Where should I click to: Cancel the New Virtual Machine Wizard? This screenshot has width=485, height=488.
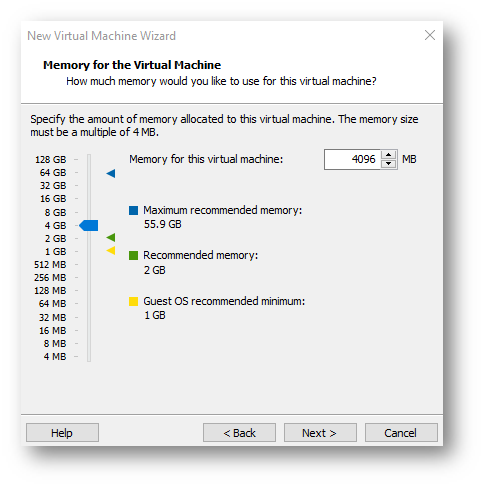(401, 433)
